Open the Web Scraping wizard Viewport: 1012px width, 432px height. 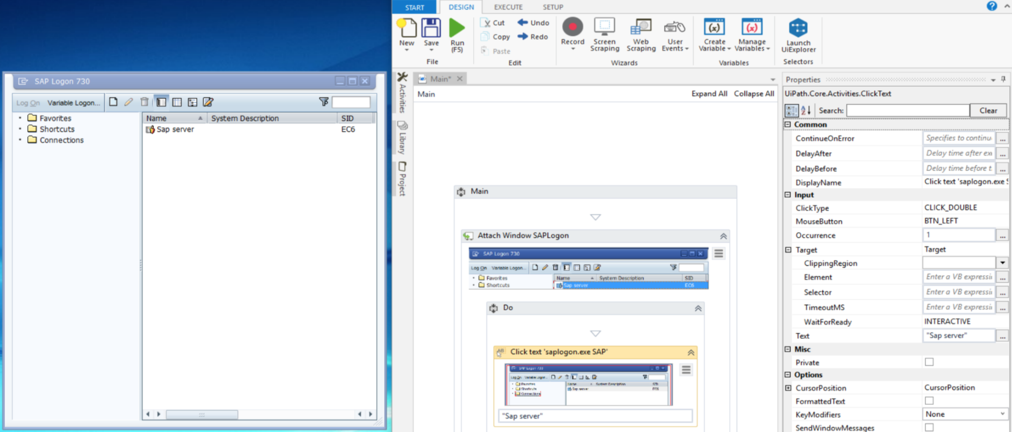pos(640,28)
